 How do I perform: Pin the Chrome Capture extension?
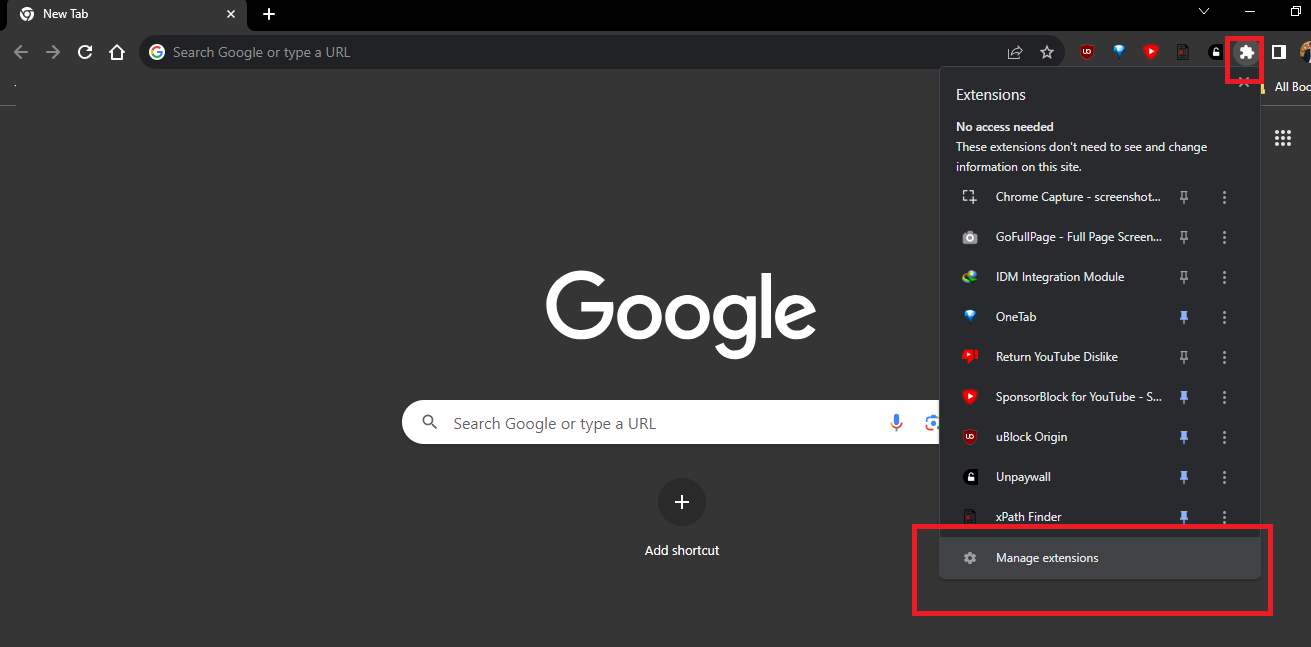(1184, 197)
